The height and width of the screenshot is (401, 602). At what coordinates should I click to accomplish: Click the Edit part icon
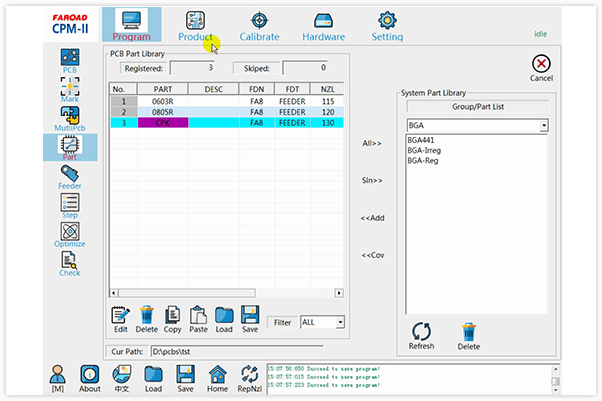pos(121,319)
